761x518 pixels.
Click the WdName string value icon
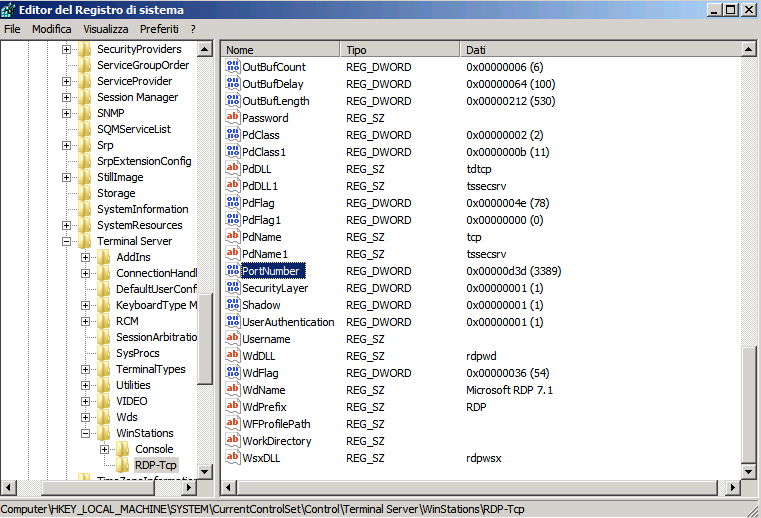(x=233, y=390)
